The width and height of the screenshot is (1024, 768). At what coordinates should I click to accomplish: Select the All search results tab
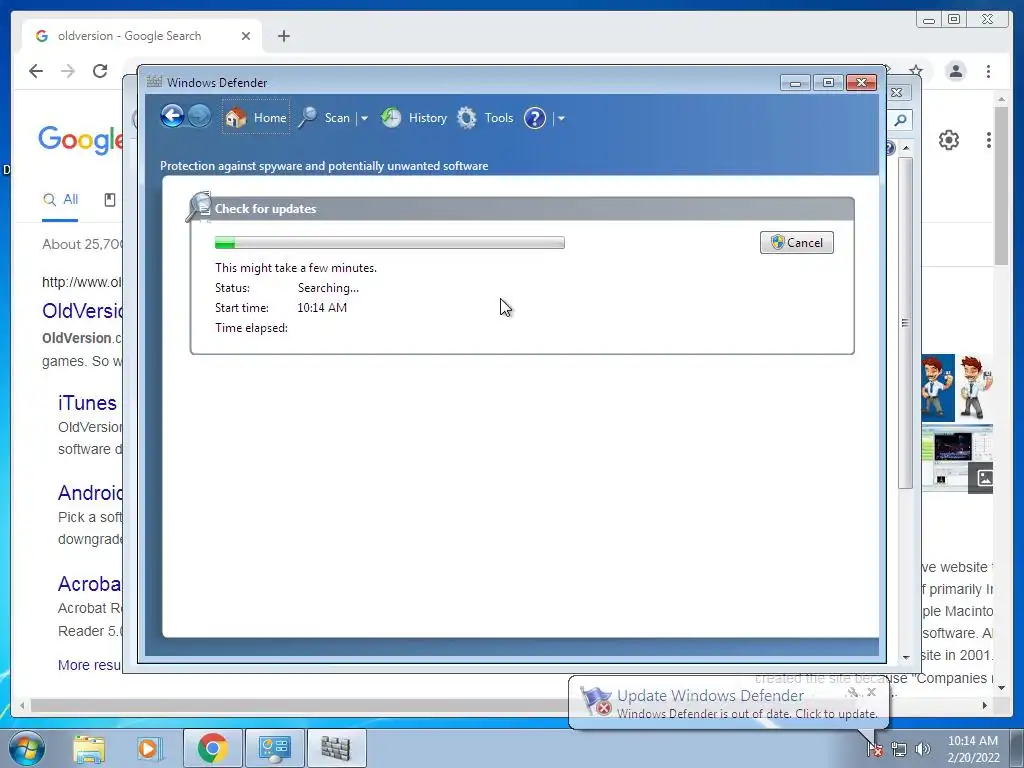60,200
